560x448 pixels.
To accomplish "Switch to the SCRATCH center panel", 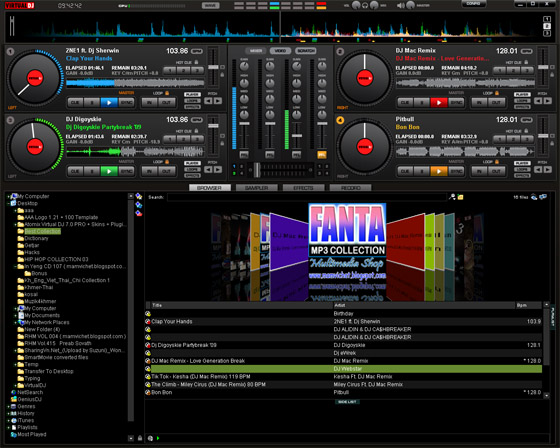I will click(306, 51).
